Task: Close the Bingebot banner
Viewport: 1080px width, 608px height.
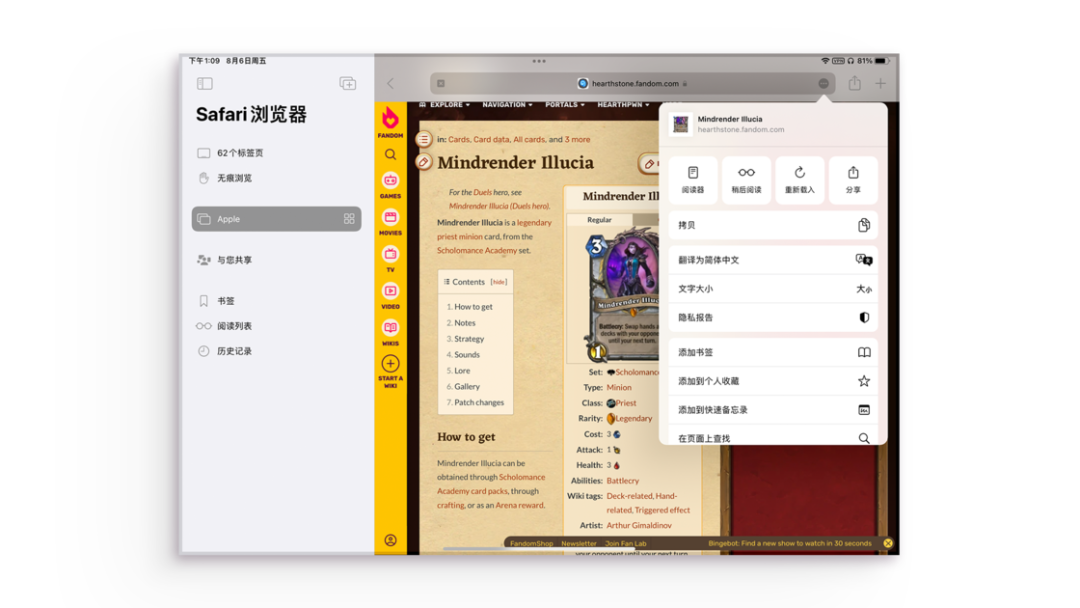Action: (x=888, y=543)
